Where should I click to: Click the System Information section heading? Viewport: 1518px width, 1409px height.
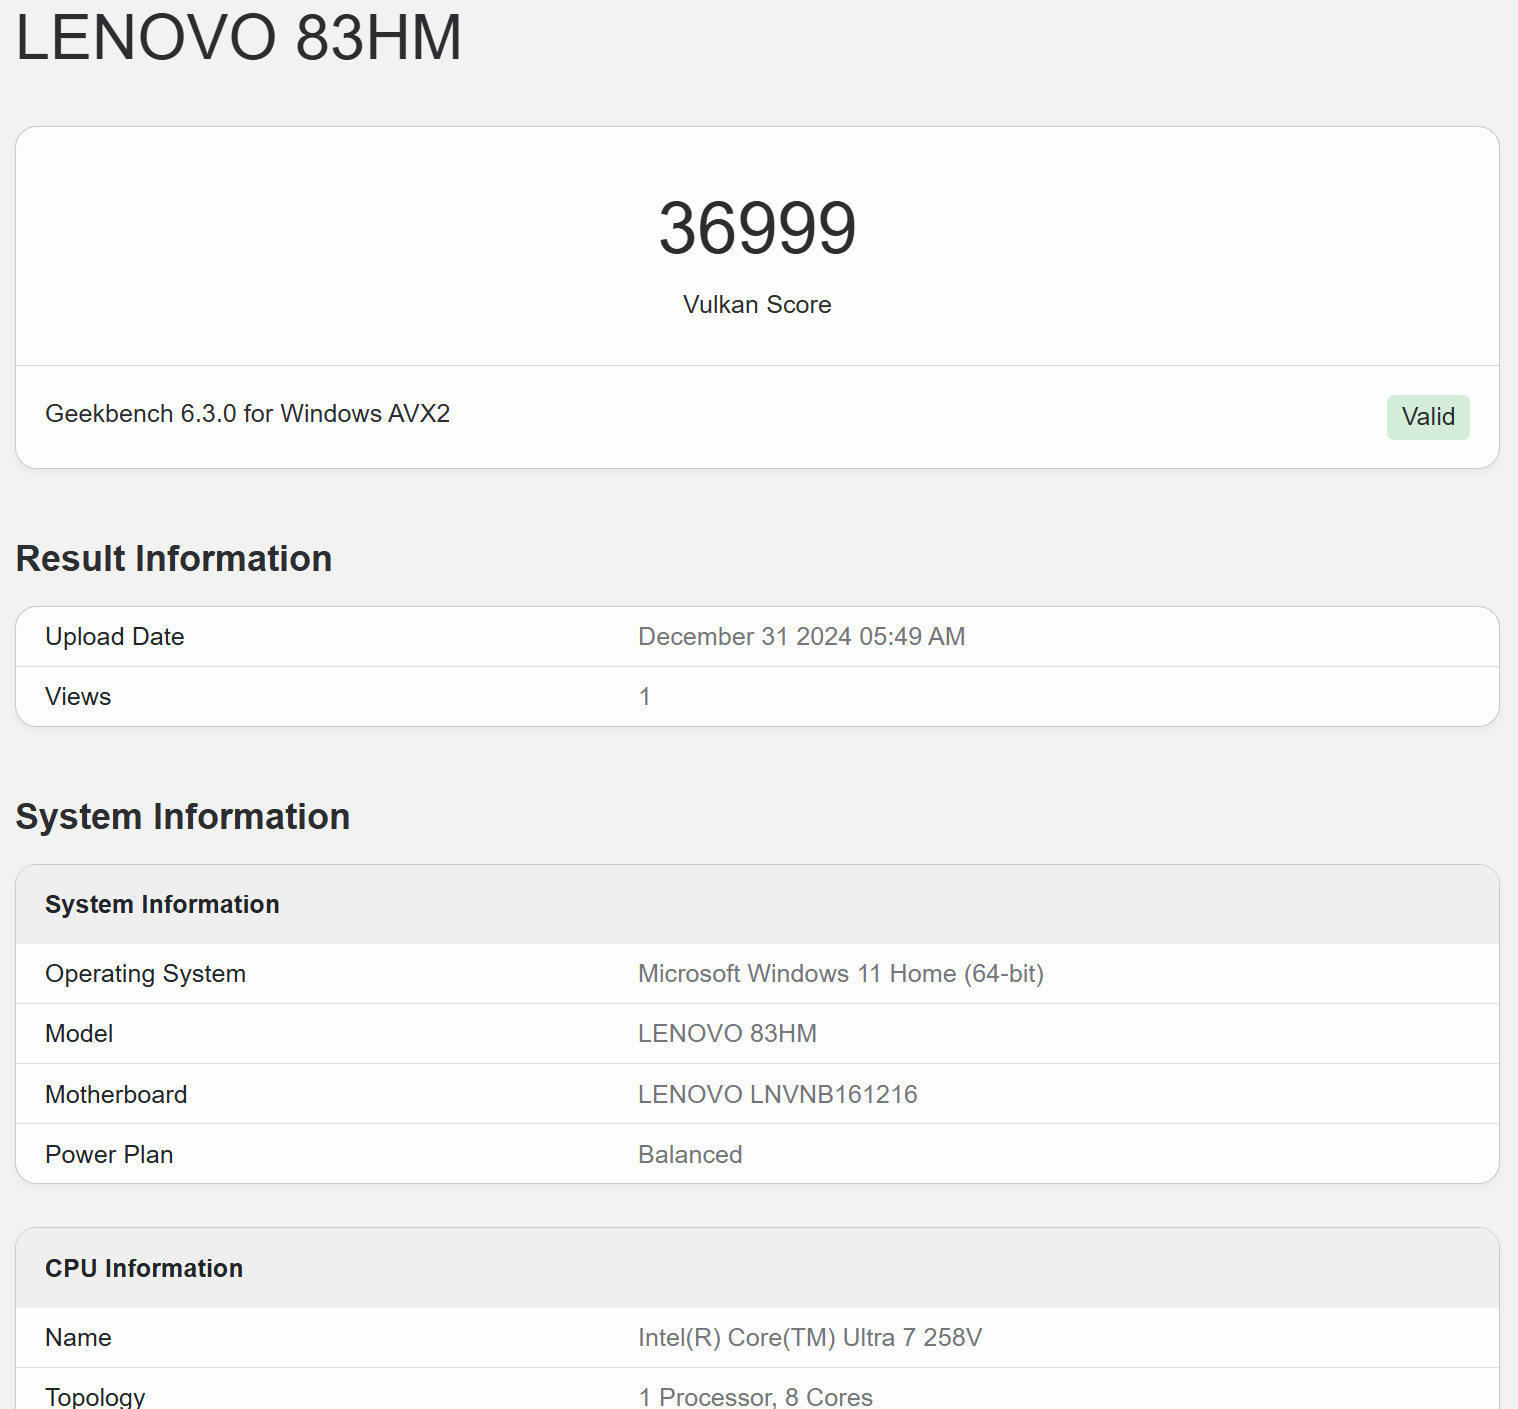[182, 816]
